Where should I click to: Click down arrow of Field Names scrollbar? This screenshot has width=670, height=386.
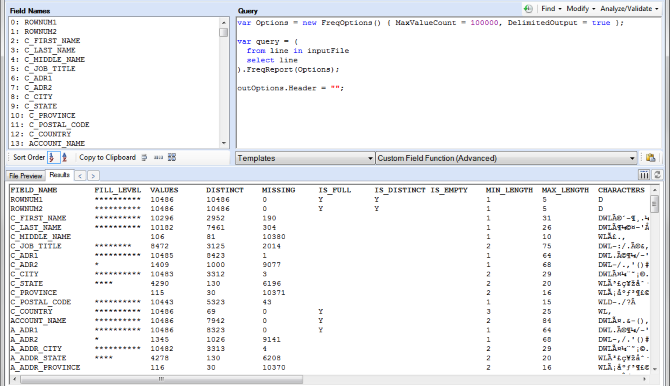tap(224, 144)
